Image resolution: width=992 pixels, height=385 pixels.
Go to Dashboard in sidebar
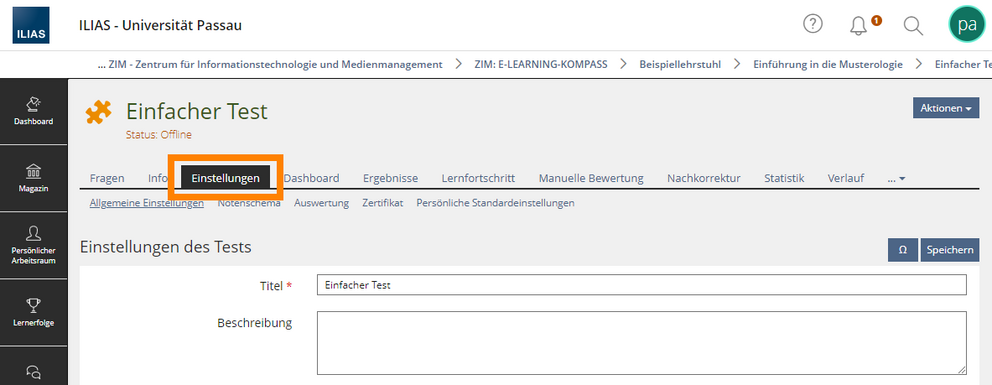pos(34,111)
